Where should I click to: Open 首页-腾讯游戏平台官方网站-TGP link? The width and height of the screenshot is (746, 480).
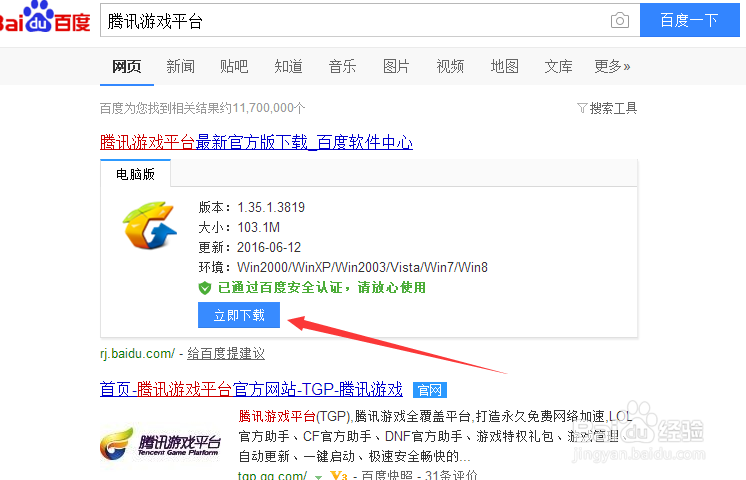pos(251,390)
